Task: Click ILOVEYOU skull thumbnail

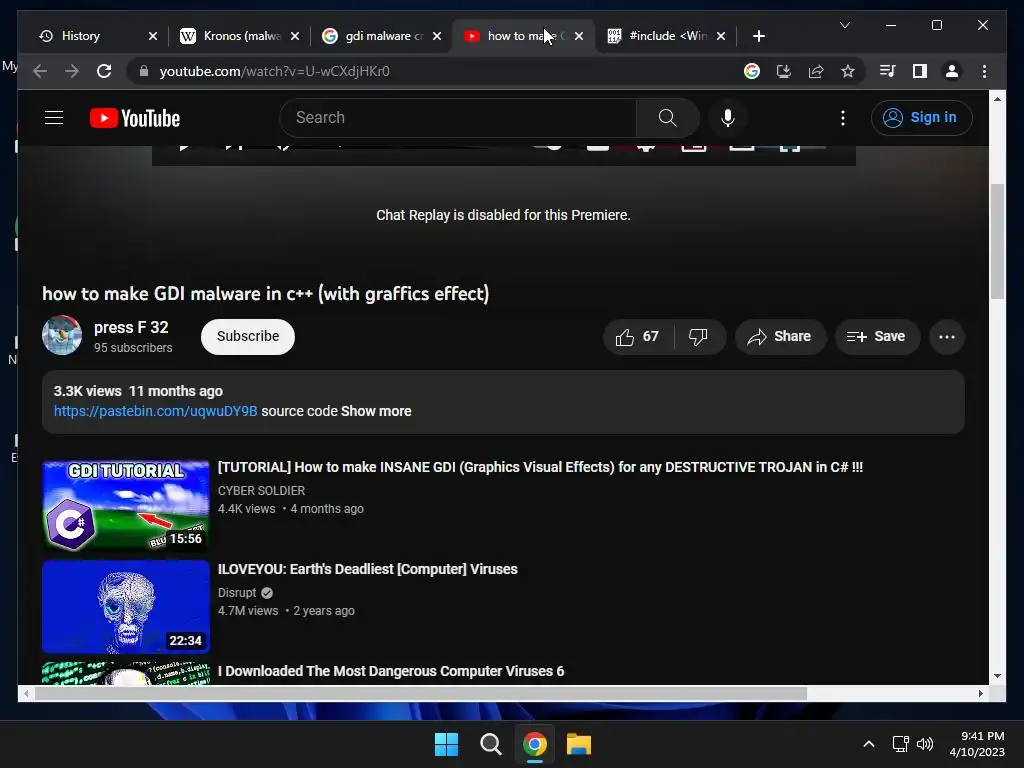Action: click(125, 607)
